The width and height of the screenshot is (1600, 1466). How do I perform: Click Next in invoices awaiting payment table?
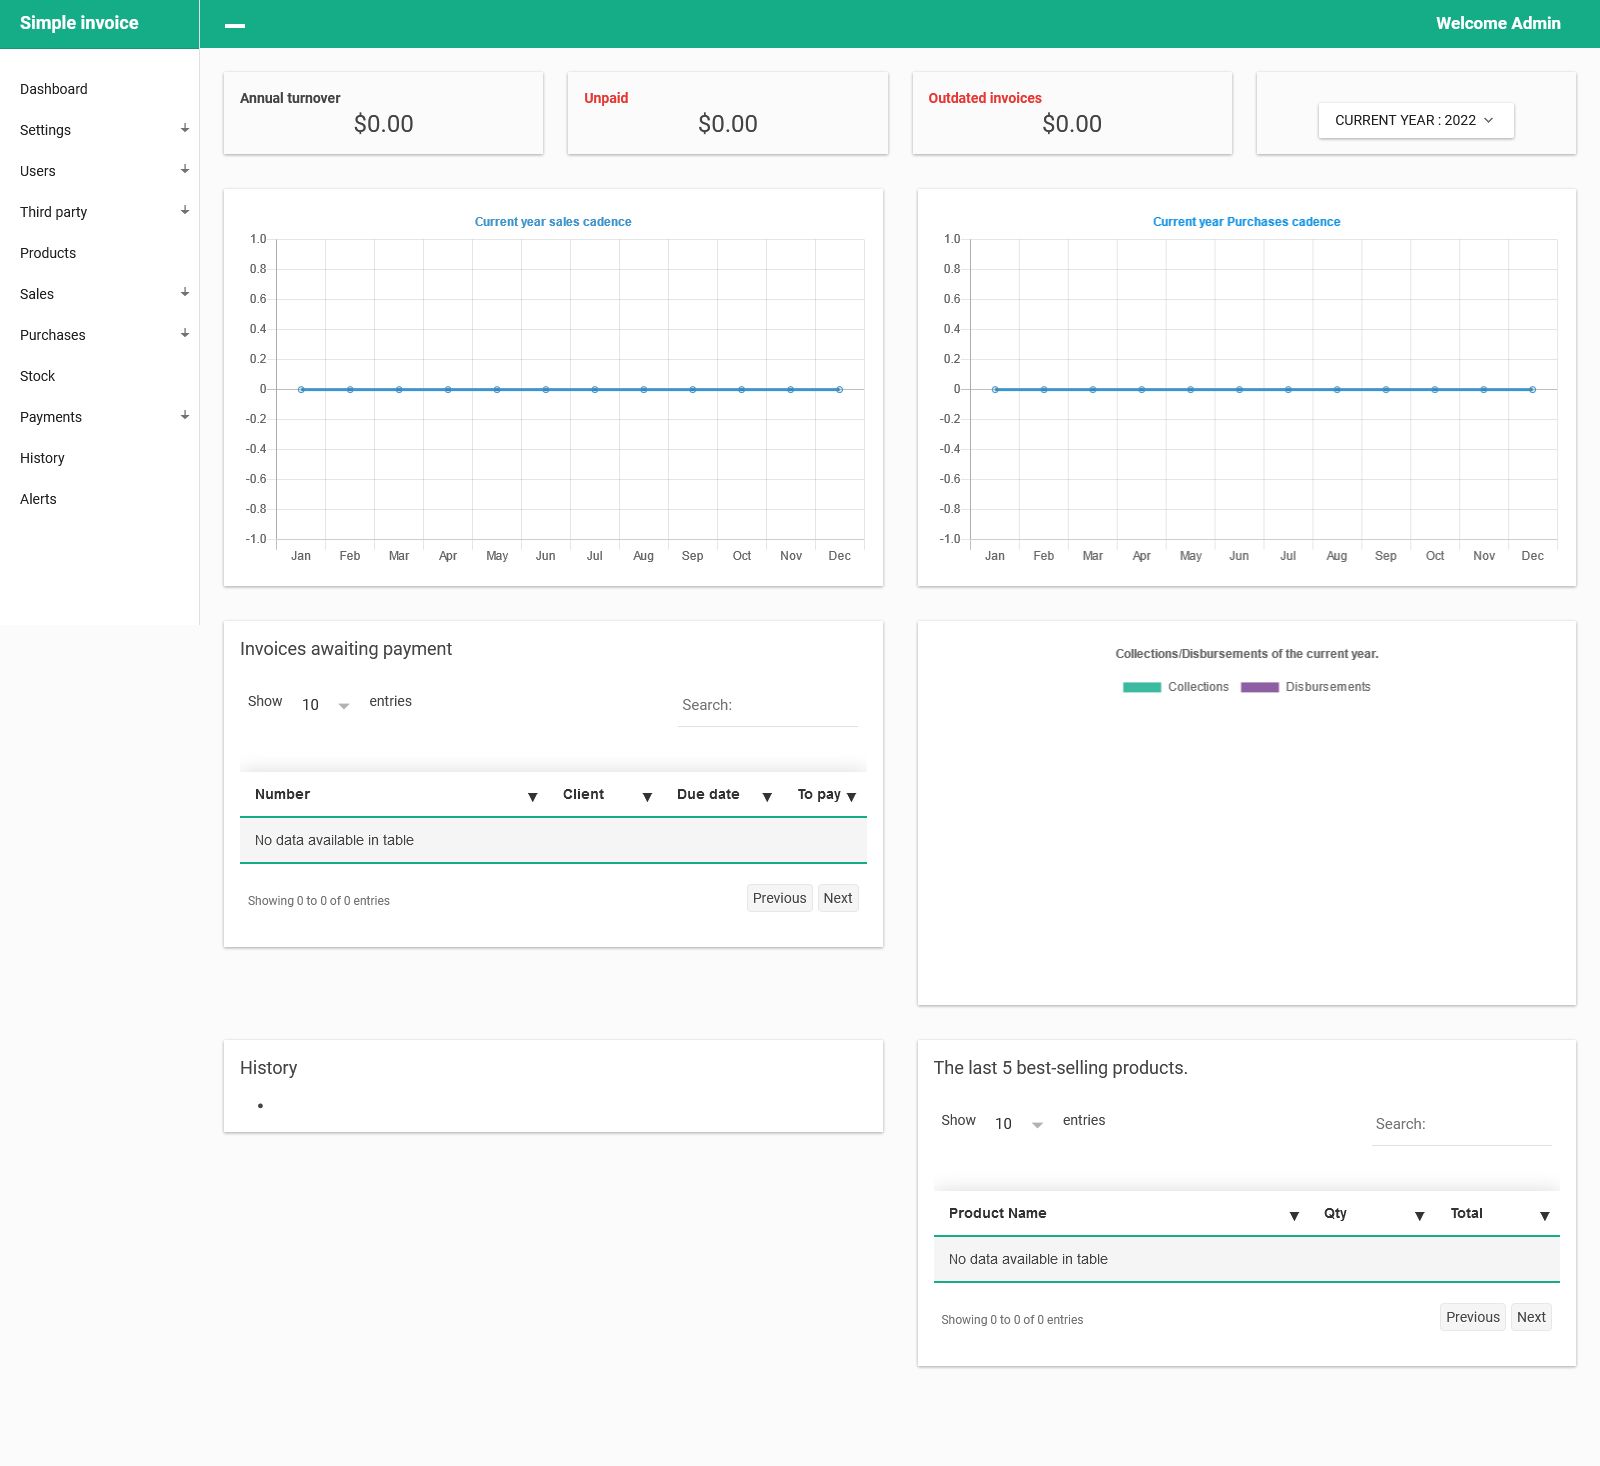point(837,898)
